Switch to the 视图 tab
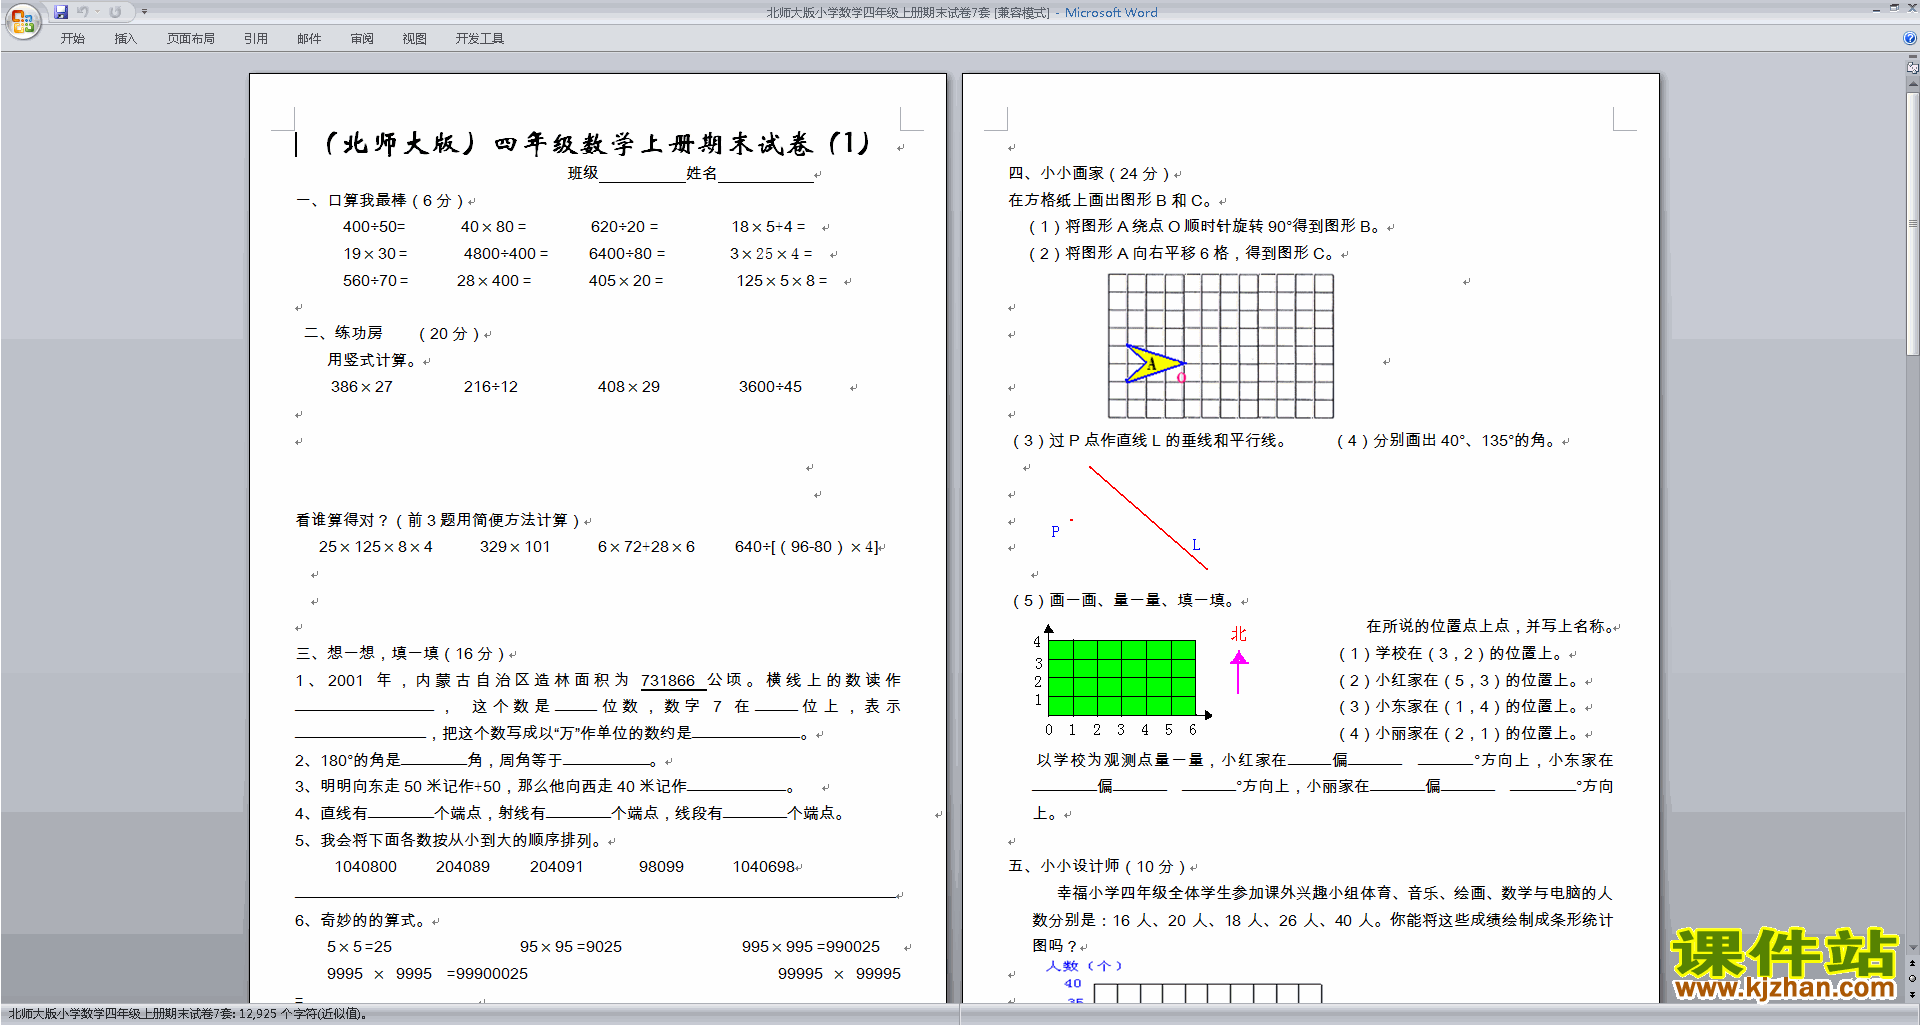 (x=415, y=39)
